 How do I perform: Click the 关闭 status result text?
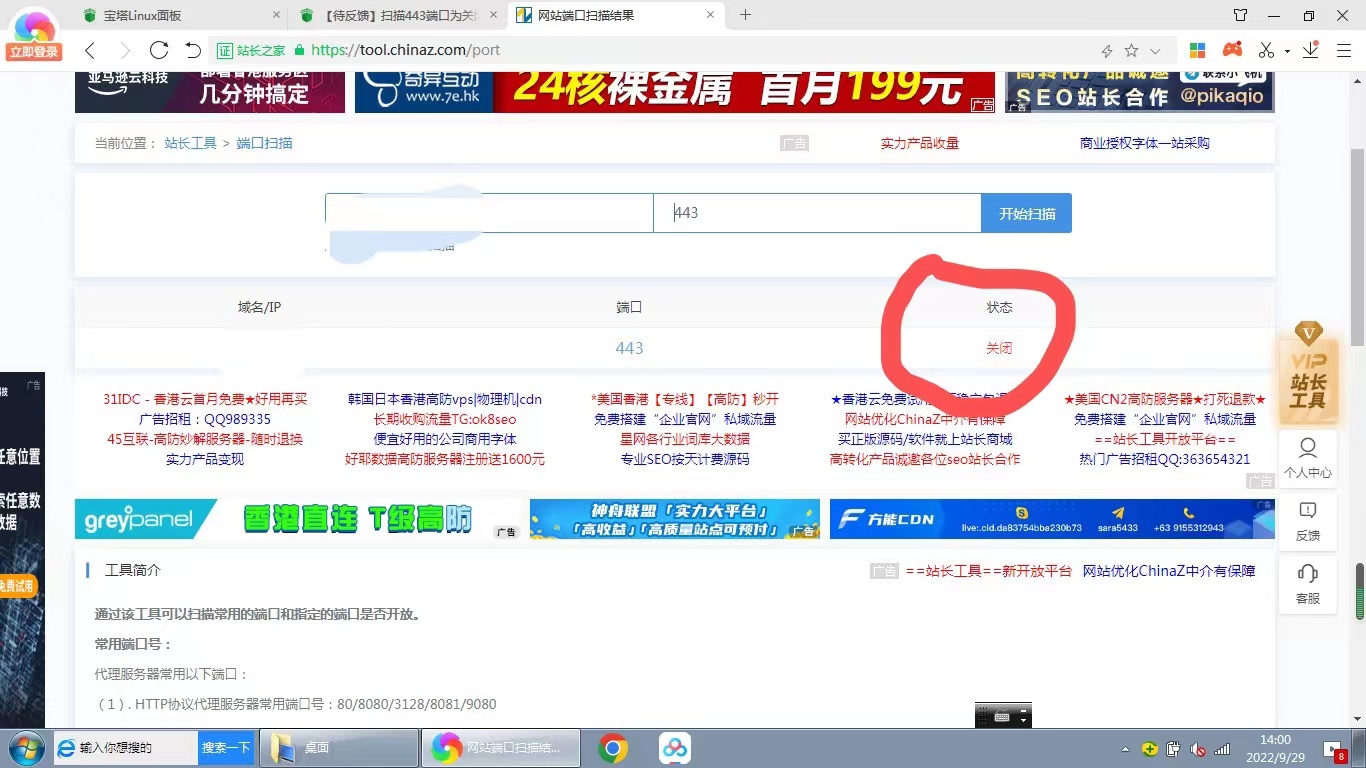[x=999, y=348]
